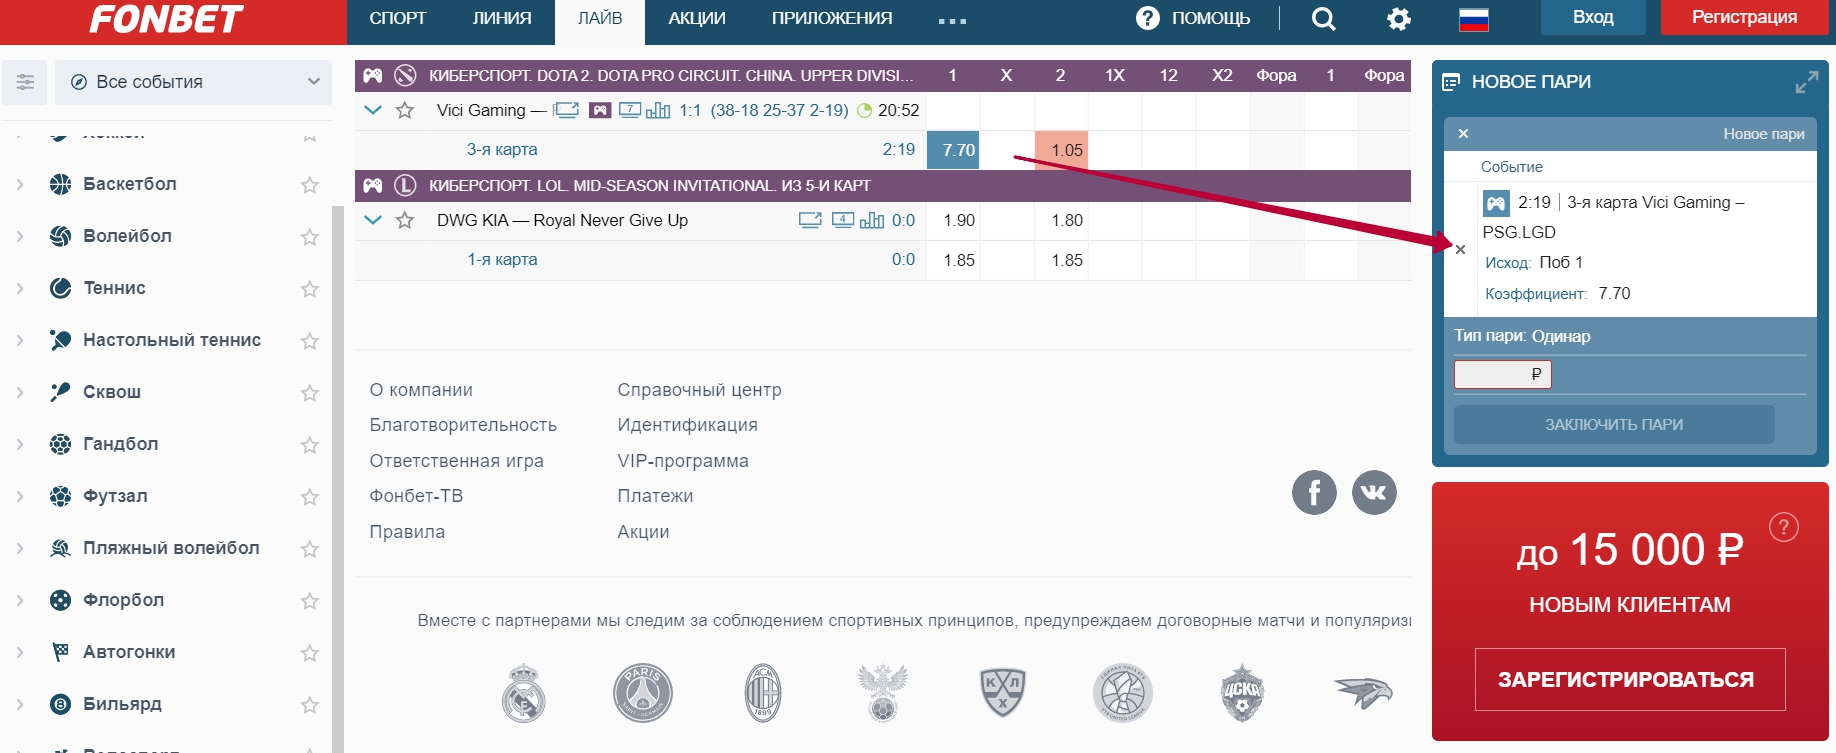Open broadcast popout icon for Vici Gaming
The width and height of the screenshot is (1836, 753).
pos(566,110)
